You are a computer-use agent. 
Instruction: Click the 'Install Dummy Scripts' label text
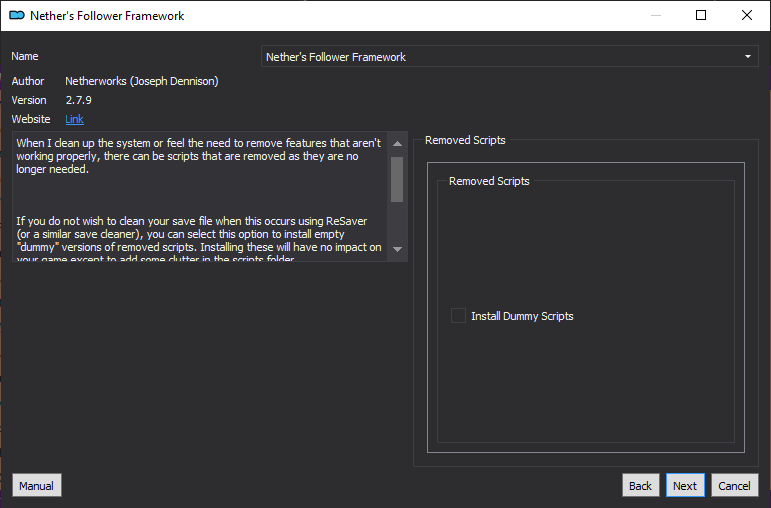522,316
